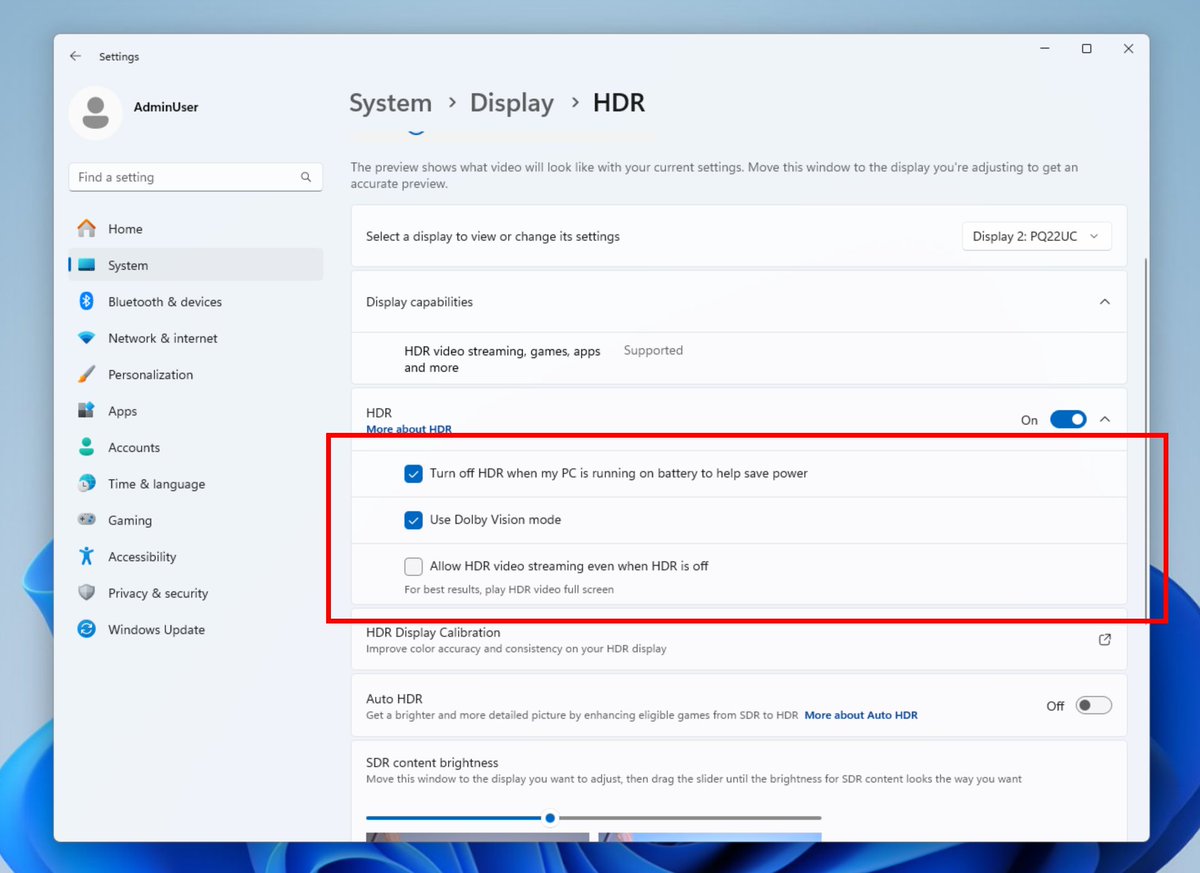Viewport: 1200px width, 873px height.
Task: Uncheck turn off HDR on battery option
Action: pyautogui.click(x=413, y=473)
